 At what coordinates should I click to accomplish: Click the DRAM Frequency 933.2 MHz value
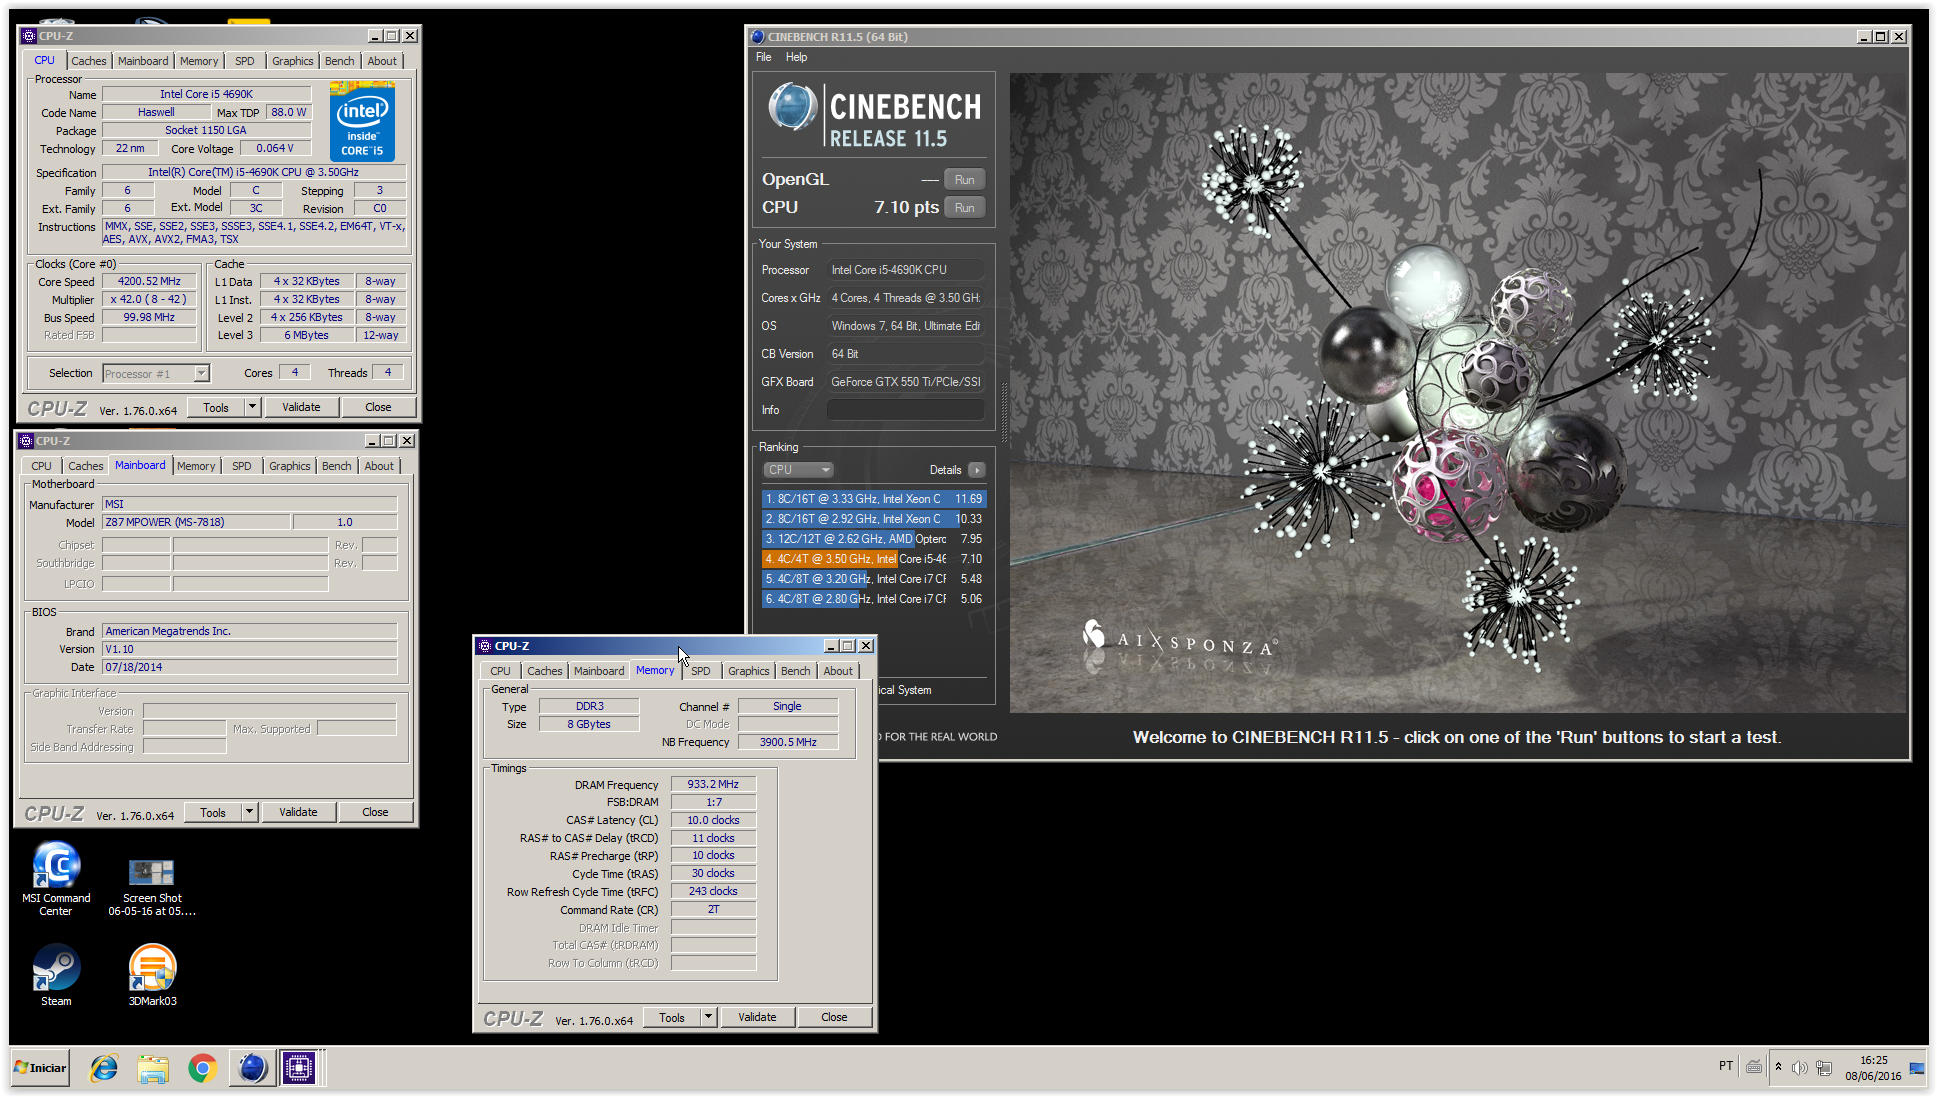[713, 784]
